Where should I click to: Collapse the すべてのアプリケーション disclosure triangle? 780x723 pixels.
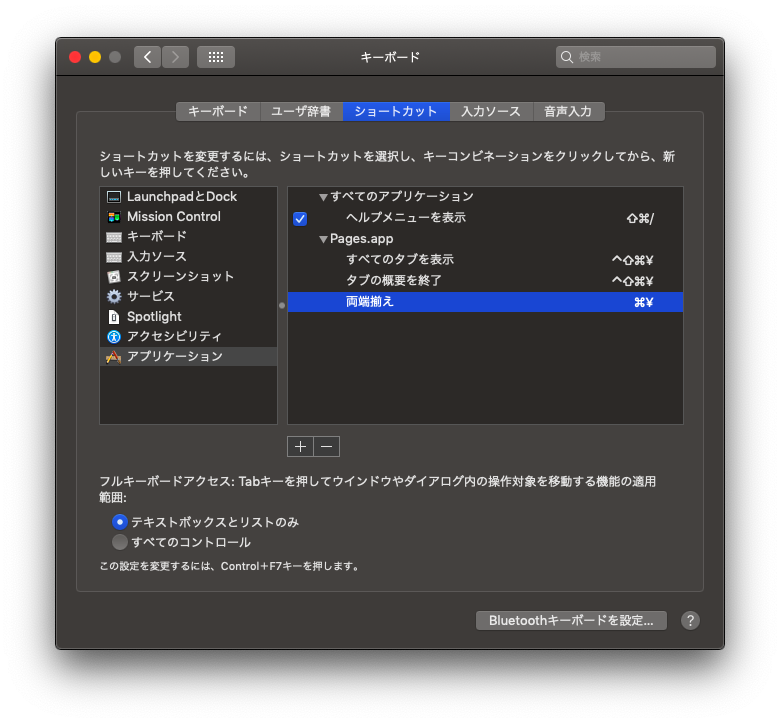click(323, 198)
